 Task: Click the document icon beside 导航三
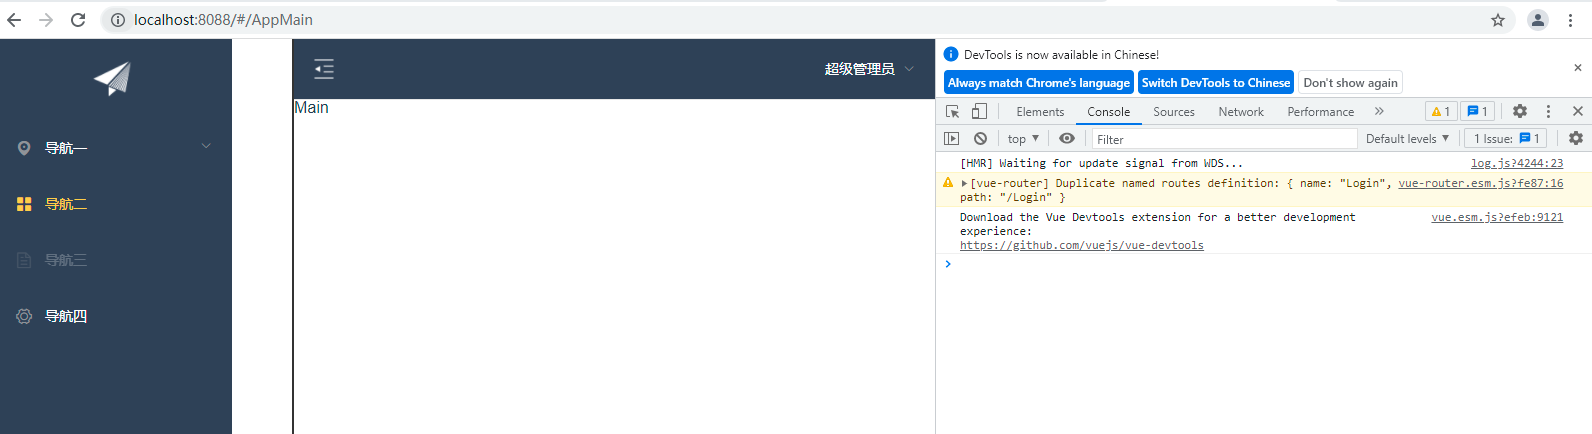pos(24,260)
